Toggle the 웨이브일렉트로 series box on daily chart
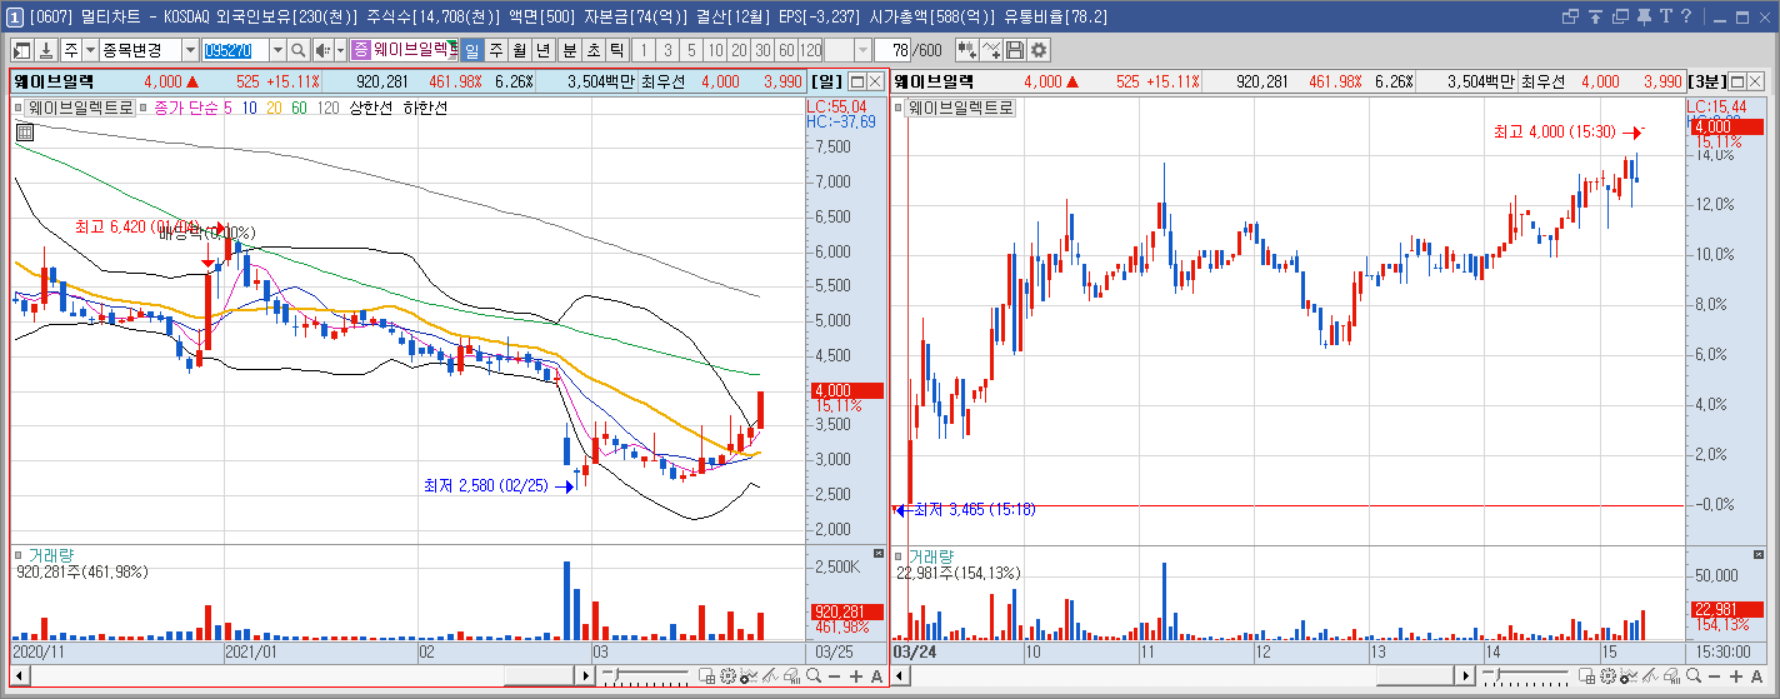This screenshot has width=1780, height=699. pos(19,108)
